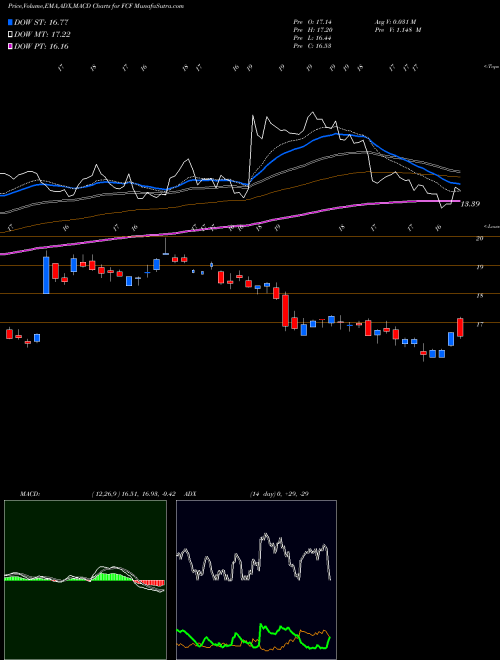Open the green MACD histogram panel

(x=85, y=580)
